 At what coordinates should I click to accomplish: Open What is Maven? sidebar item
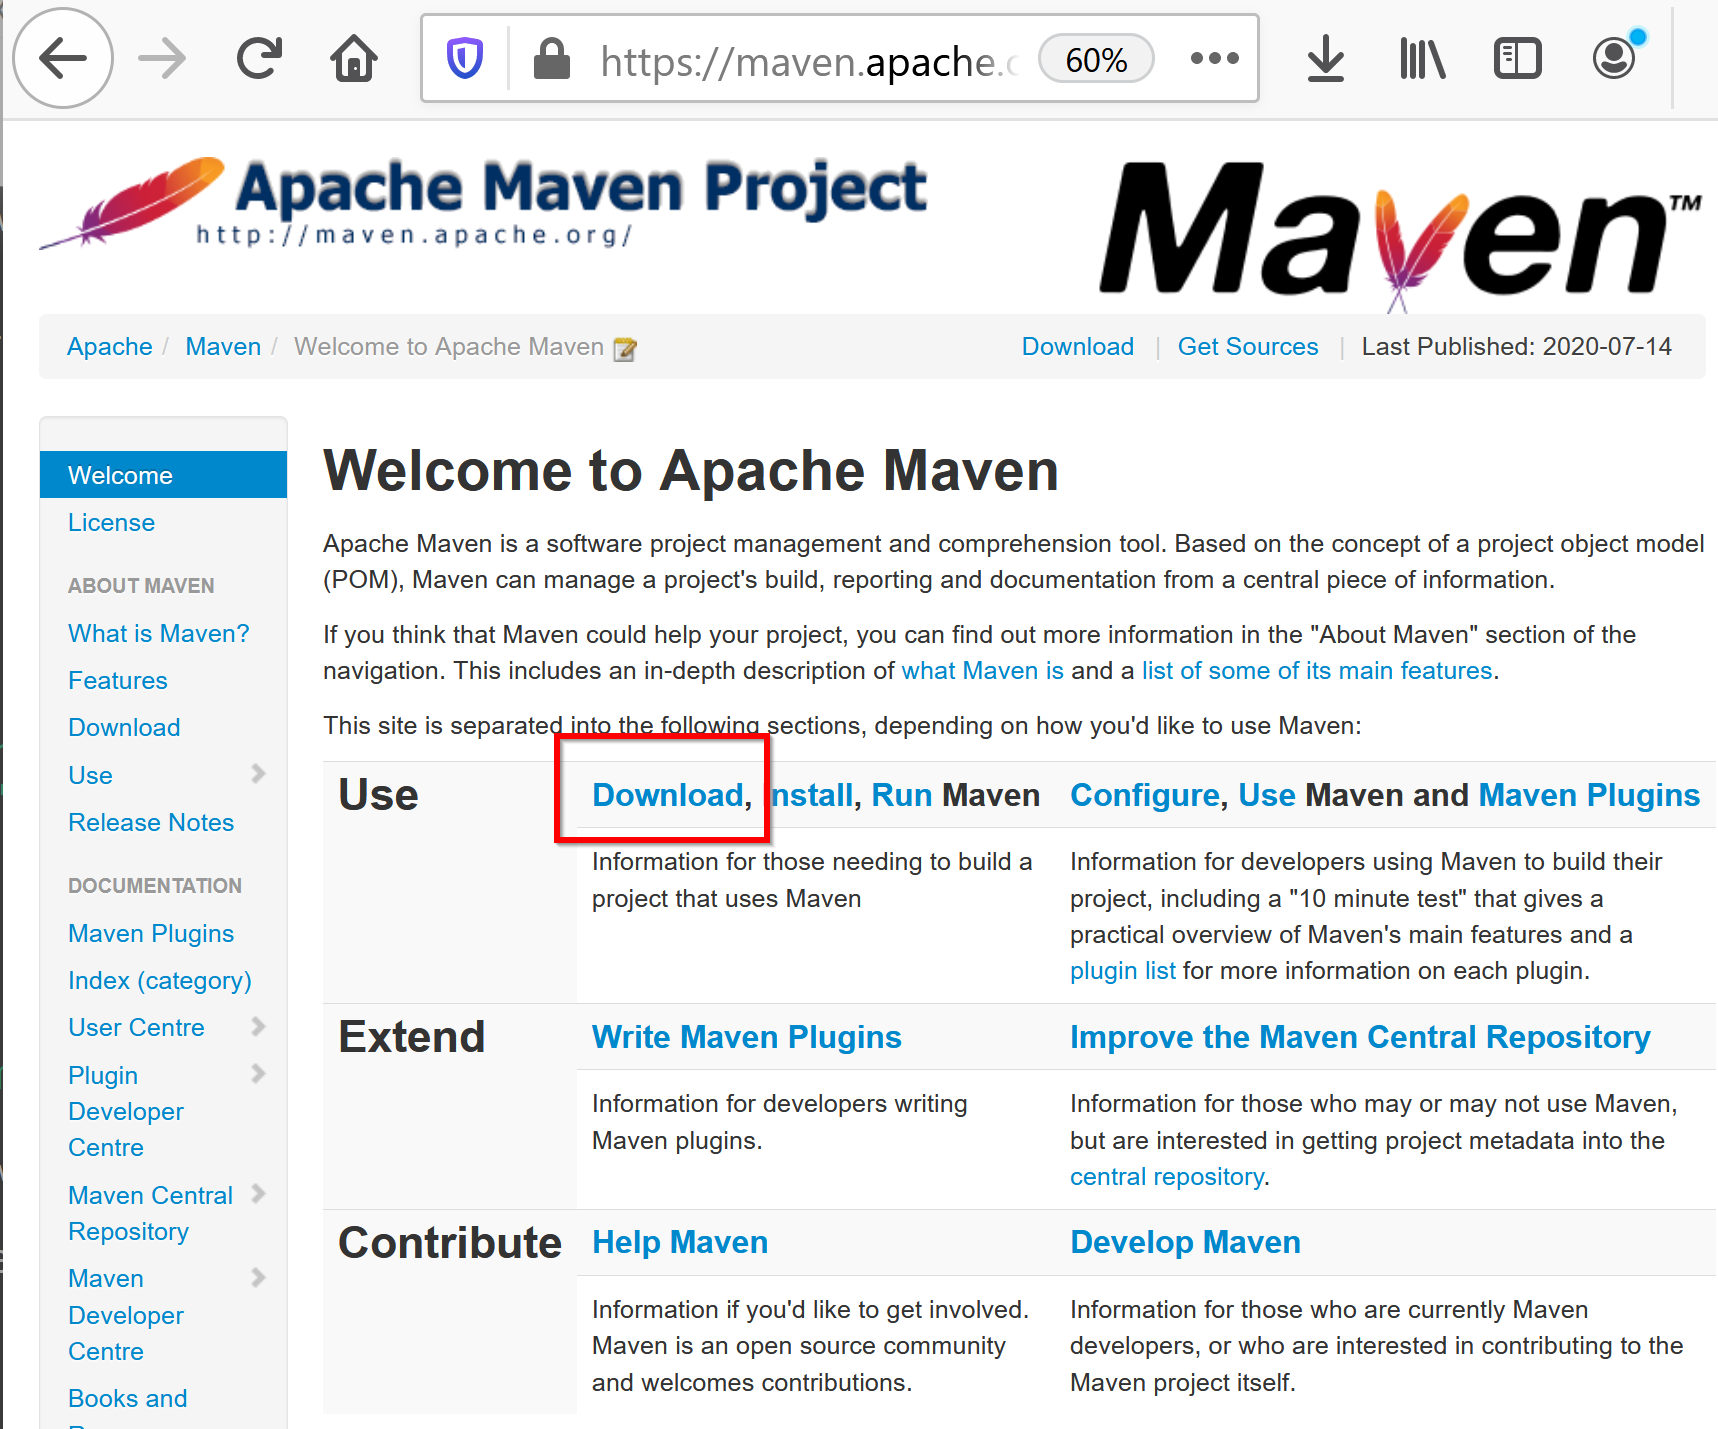pyautogui.click(x=158, y=633)
